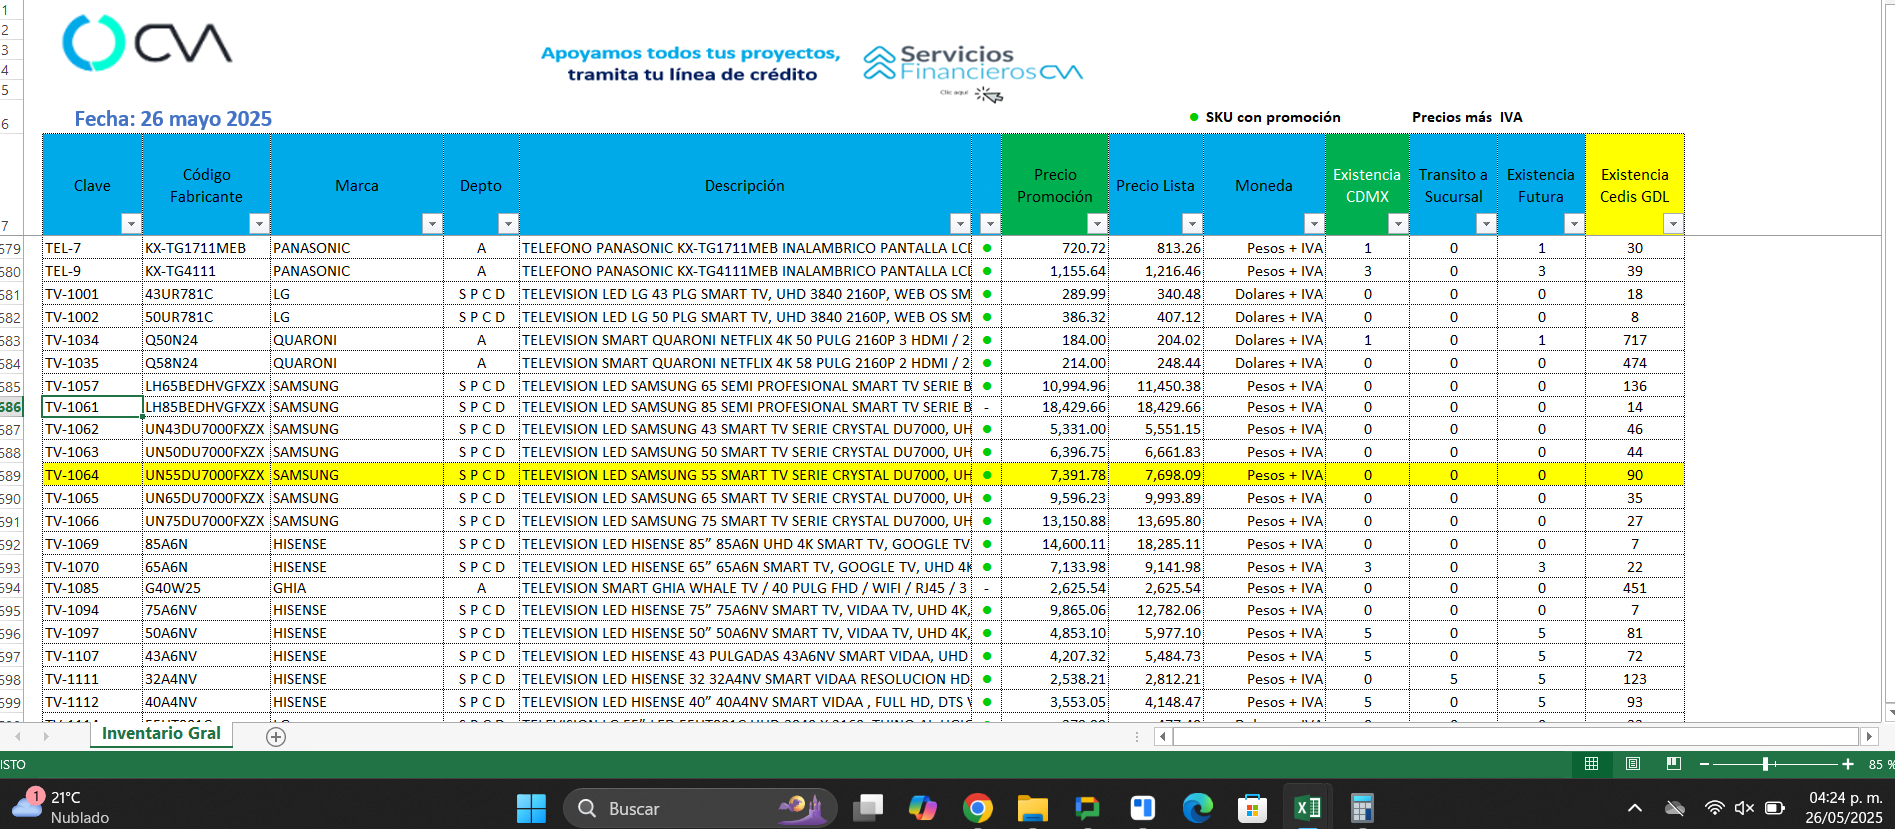1895x829 pixels.
Task: Click the Descripción column header
Action: (x=745, y=185)
